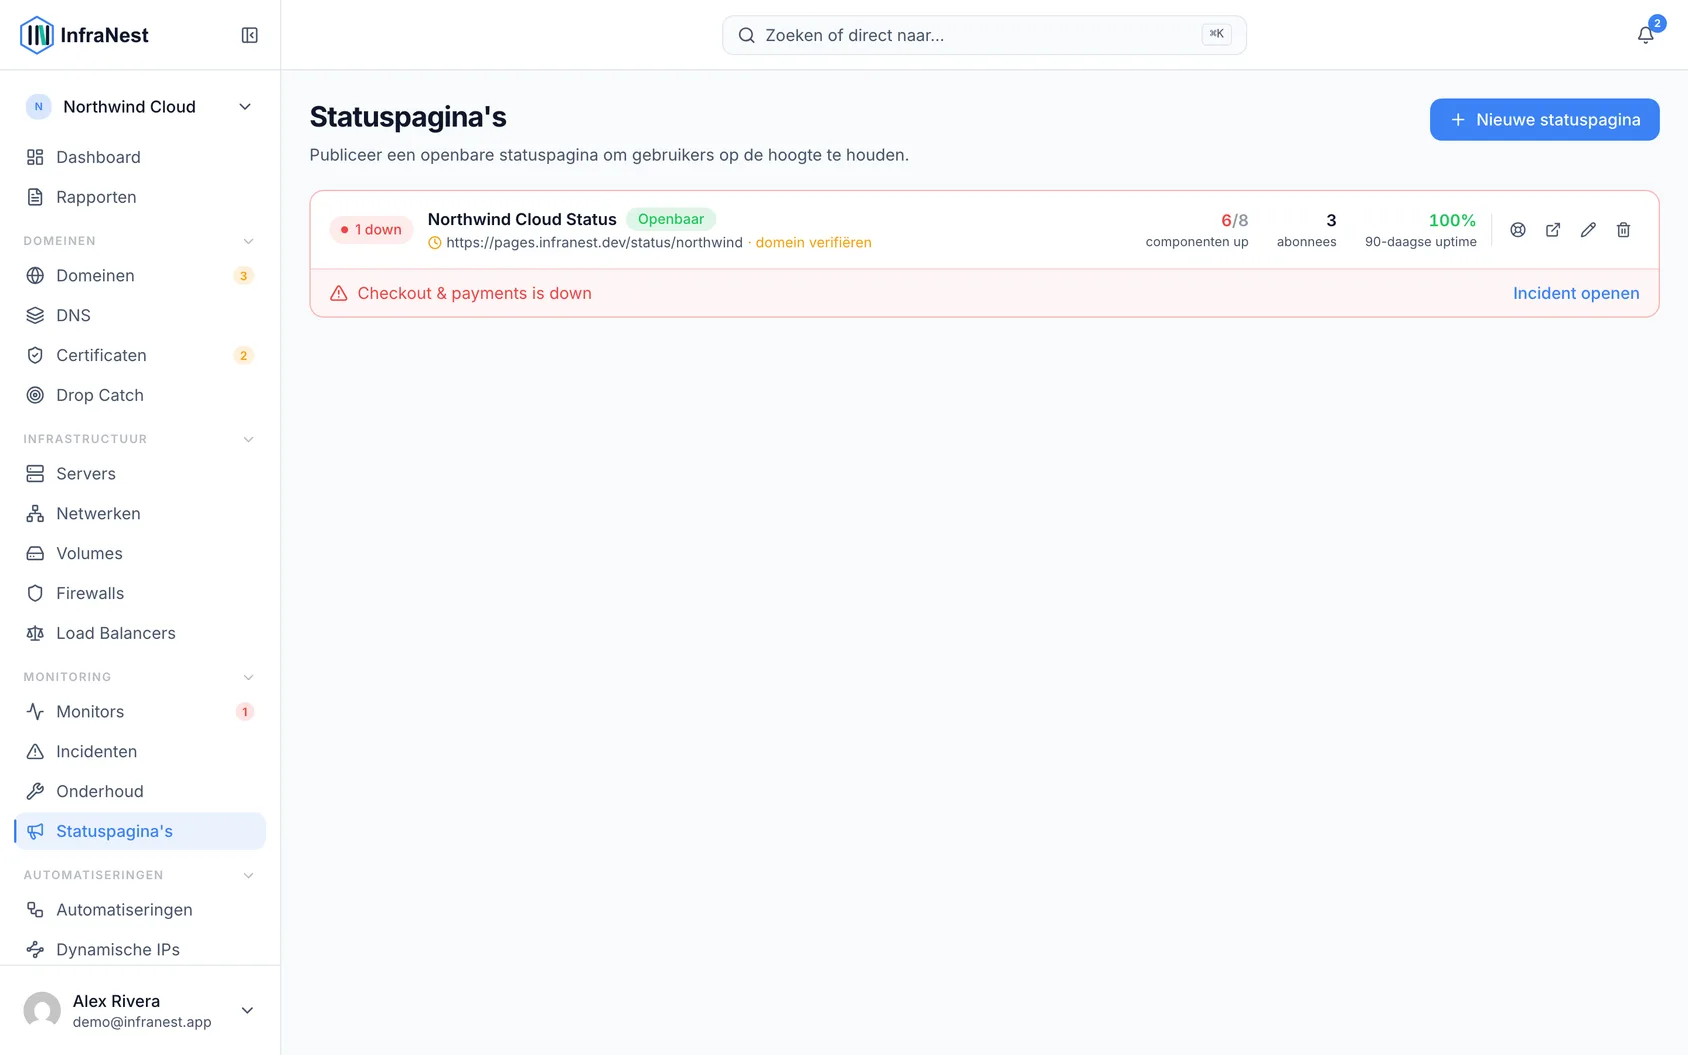Create a Nieuwe statuspagina
The height and width of the screenshot is (1055, 1688).
click(x=1544, y=120)
